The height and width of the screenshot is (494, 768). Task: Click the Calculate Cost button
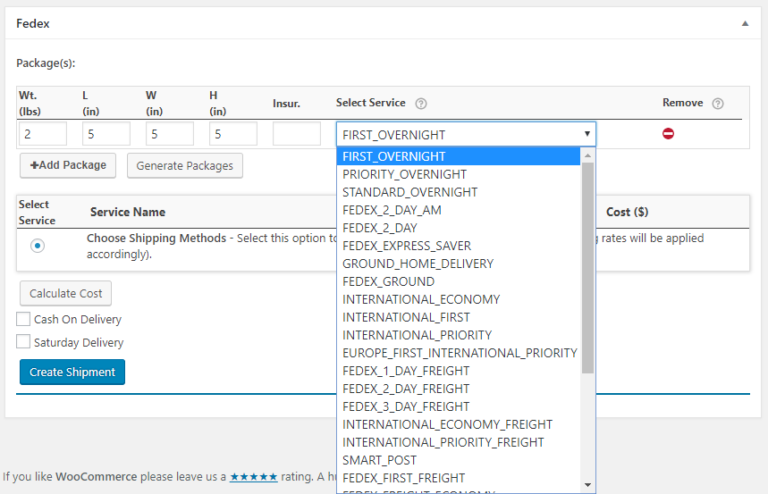point(66,293)
